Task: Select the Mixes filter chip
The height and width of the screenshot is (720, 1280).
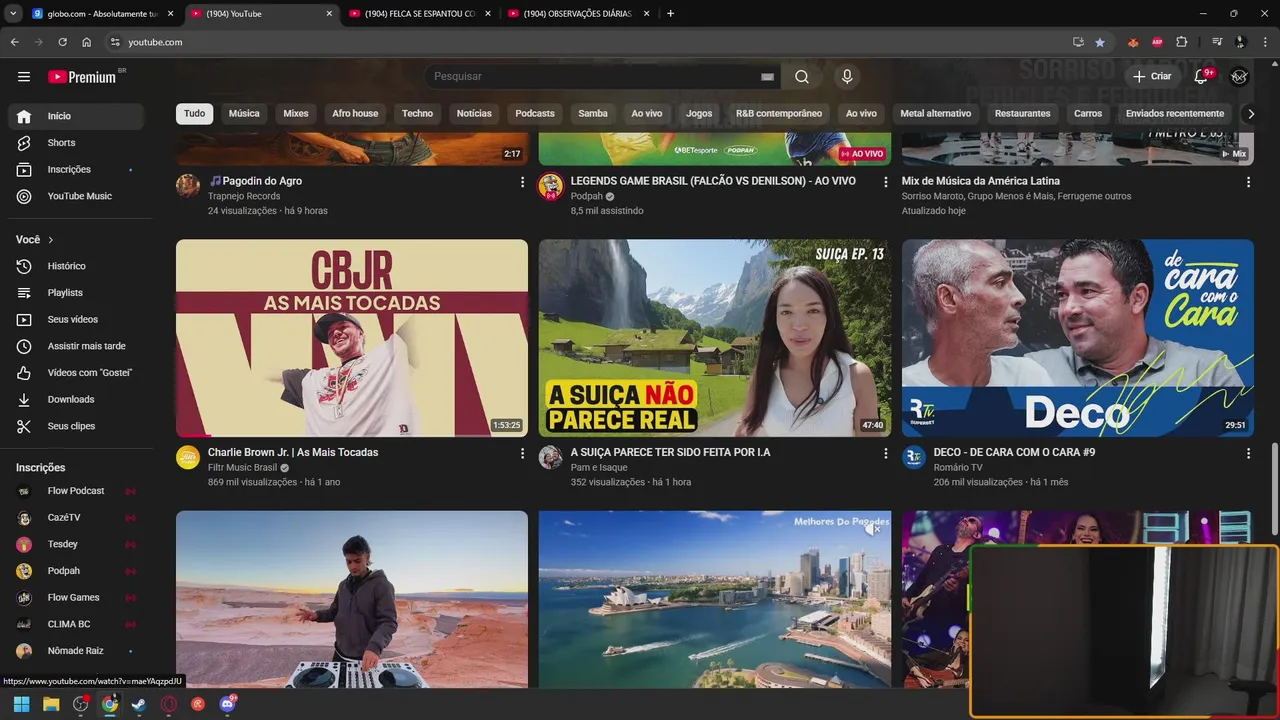Action: 296,114
